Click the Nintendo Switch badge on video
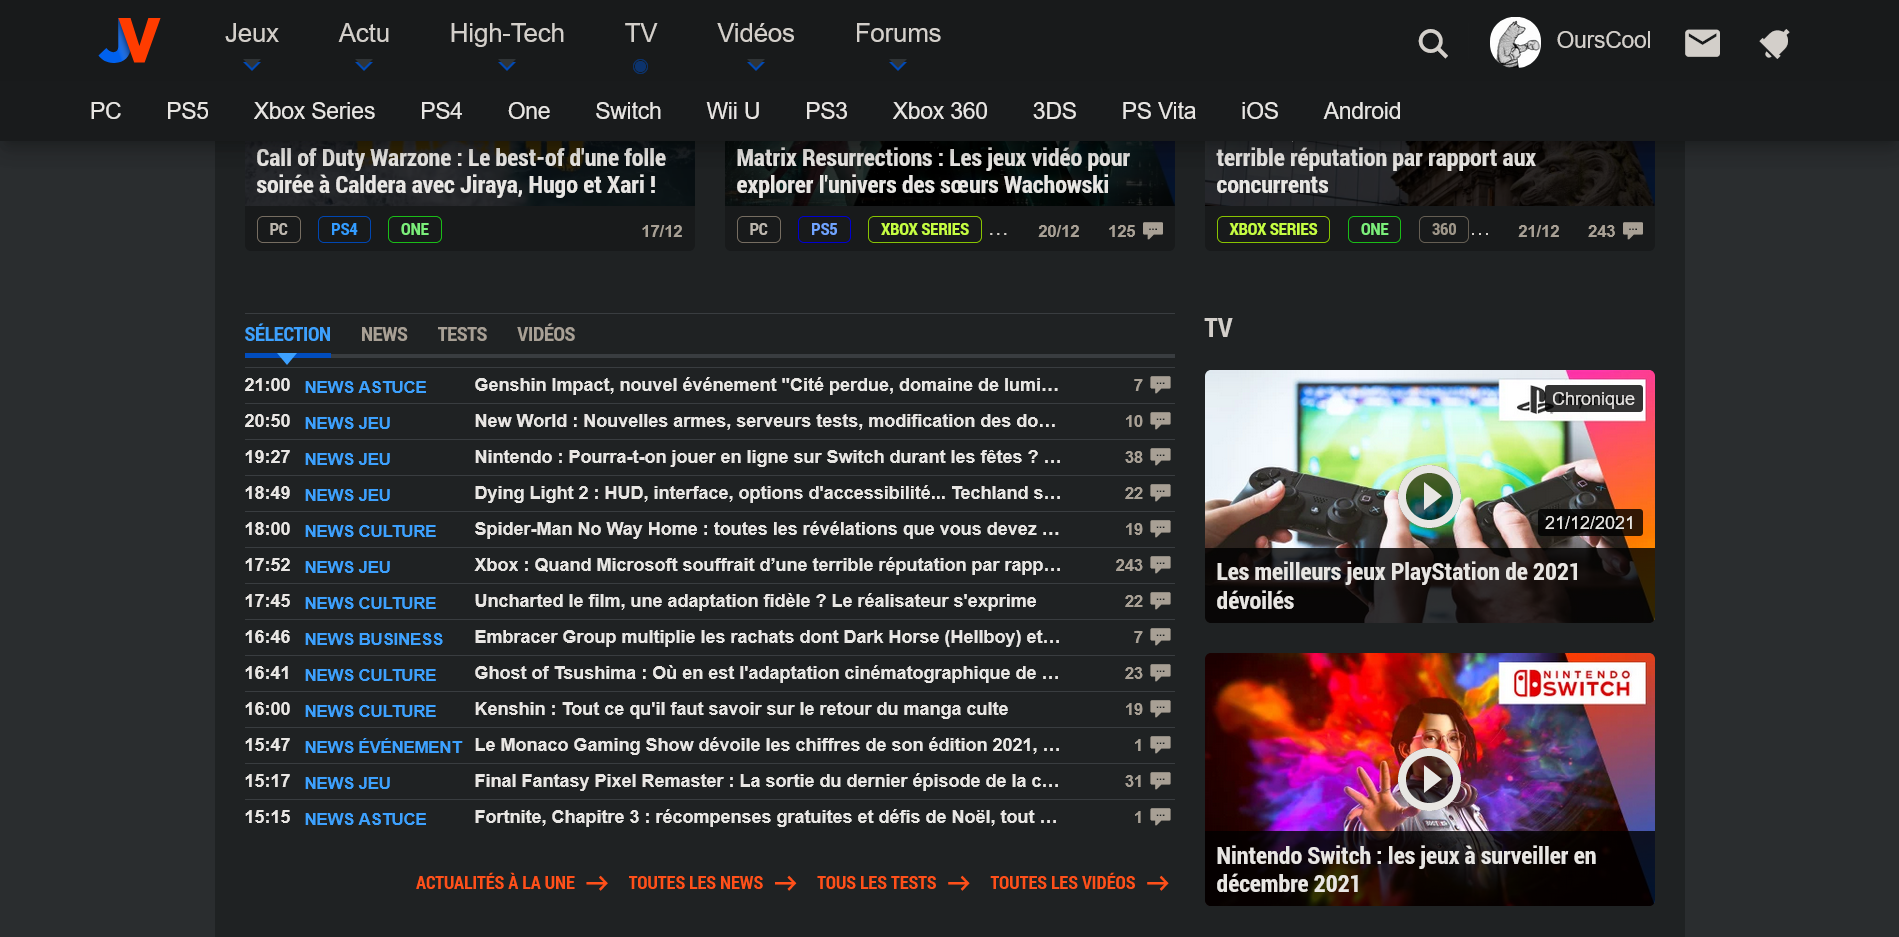1899x937 pixels. click(1572, 683)
